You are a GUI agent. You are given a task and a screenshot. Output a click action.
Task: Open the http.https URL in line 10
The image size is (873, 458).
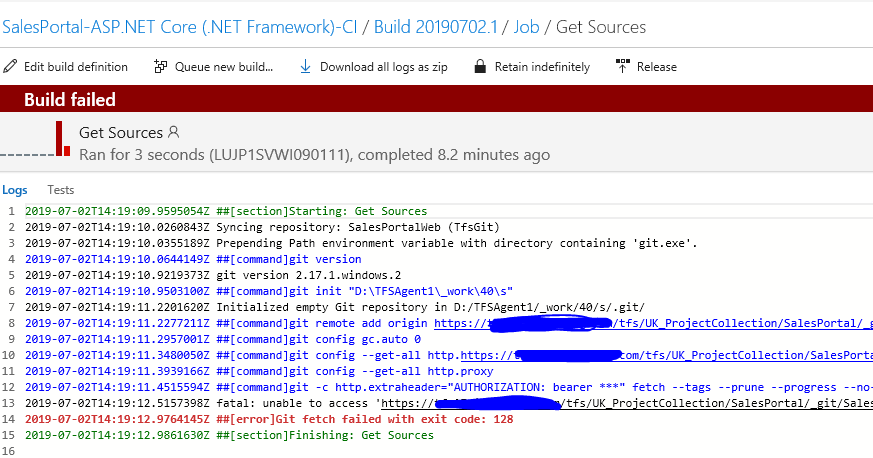[666, 355]
